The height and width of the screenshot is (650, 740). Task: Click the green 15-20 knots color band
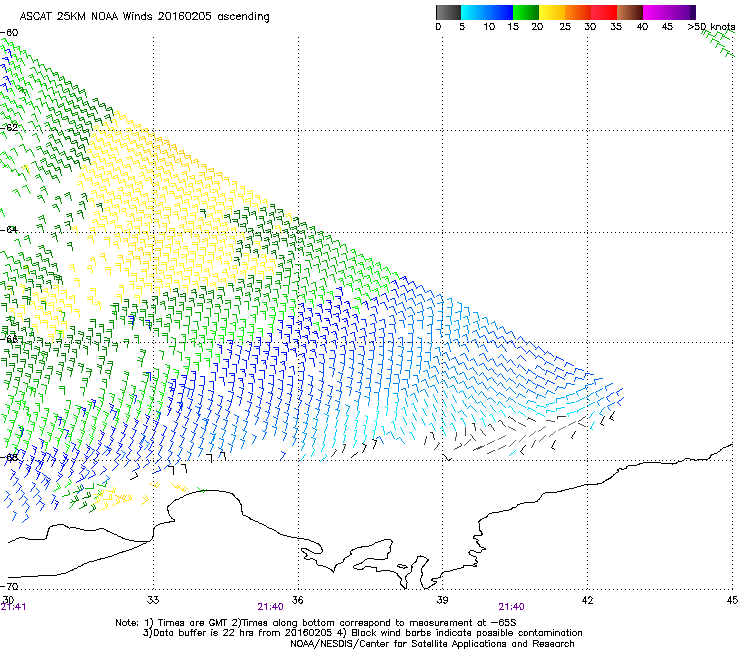click(x=526, y=12)
